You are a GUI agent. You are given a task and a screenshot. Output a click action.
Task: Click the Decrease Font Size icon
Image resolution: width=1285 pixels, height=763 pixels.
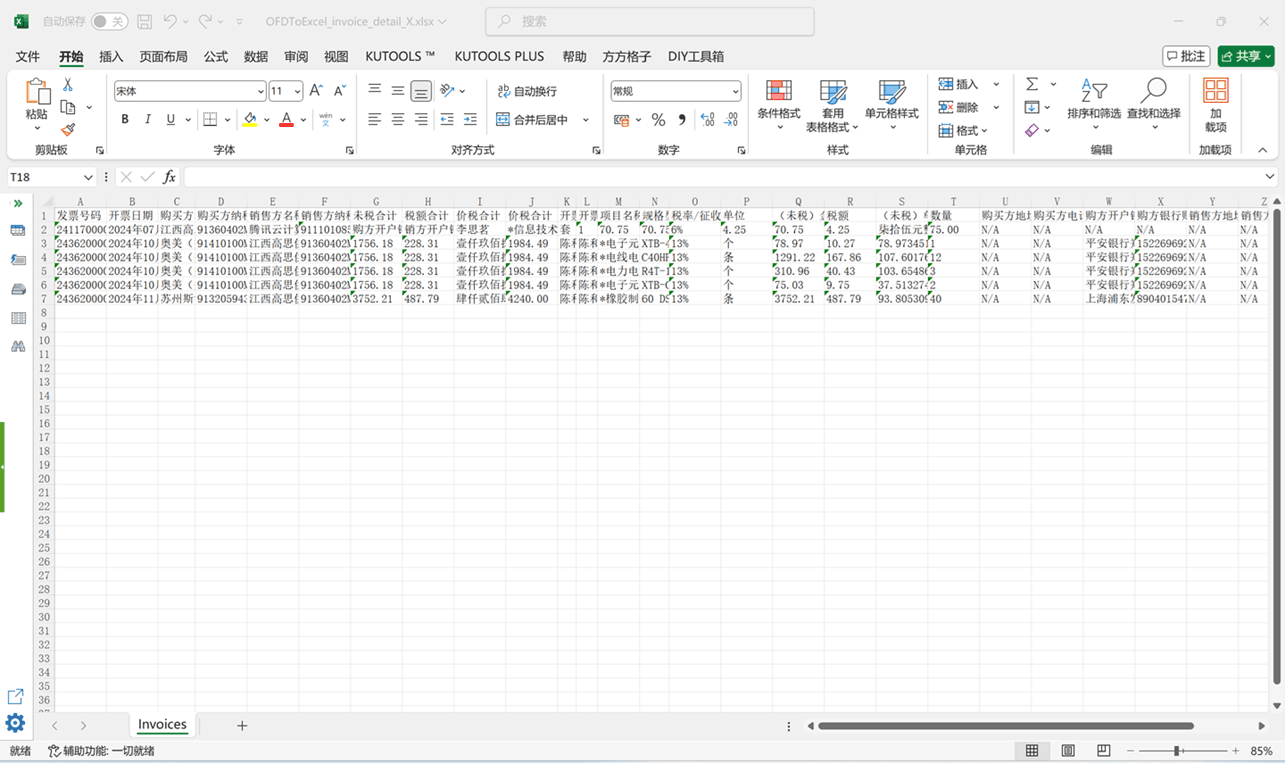pos(340,91)
